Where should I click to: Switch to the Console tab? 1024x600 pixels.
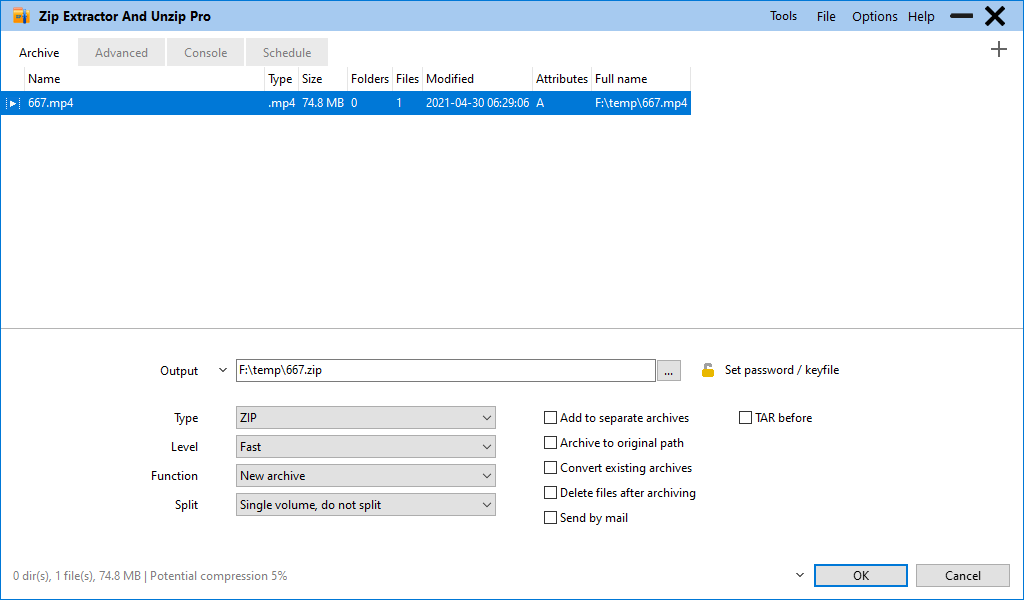coord(206,52)
